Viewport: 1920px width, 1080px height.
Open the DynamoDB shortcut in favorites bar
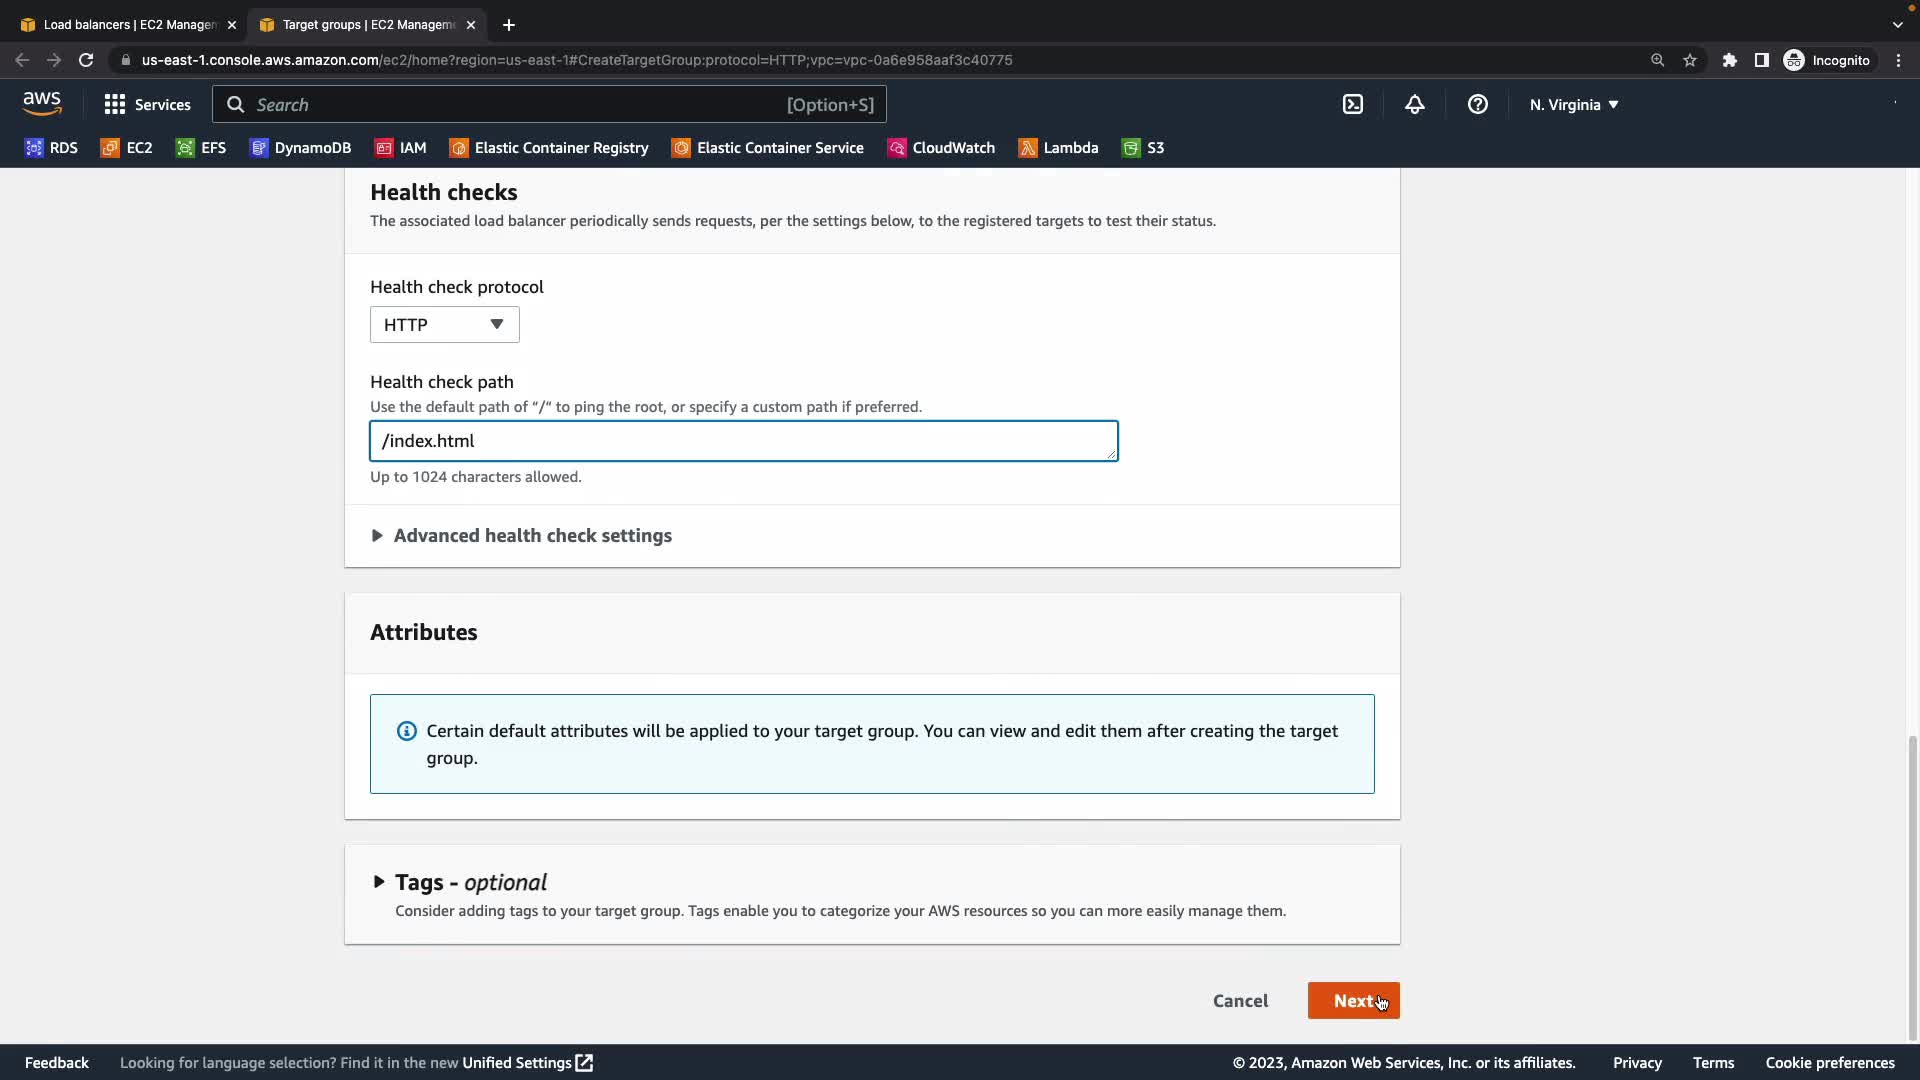(300, 148)
